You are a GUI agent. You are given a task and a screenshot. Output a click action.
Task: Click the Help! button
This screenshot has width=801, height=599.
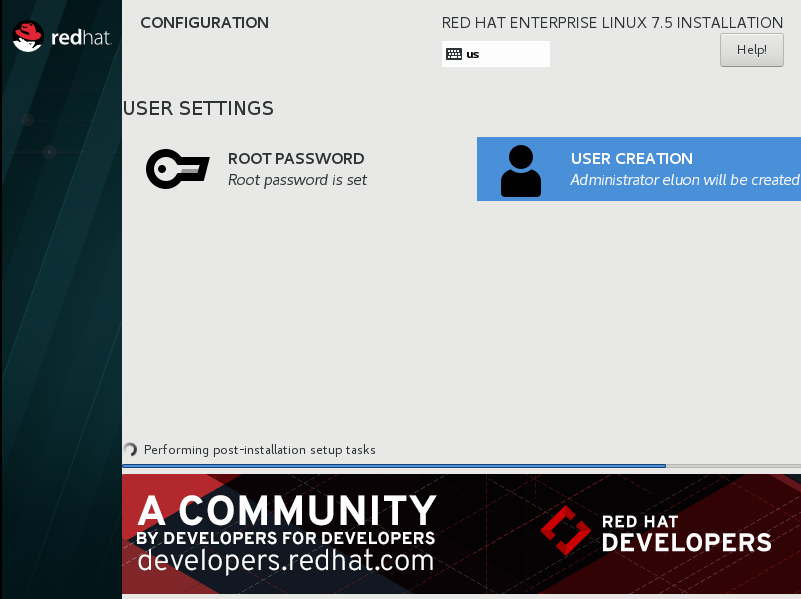[751, 50]
